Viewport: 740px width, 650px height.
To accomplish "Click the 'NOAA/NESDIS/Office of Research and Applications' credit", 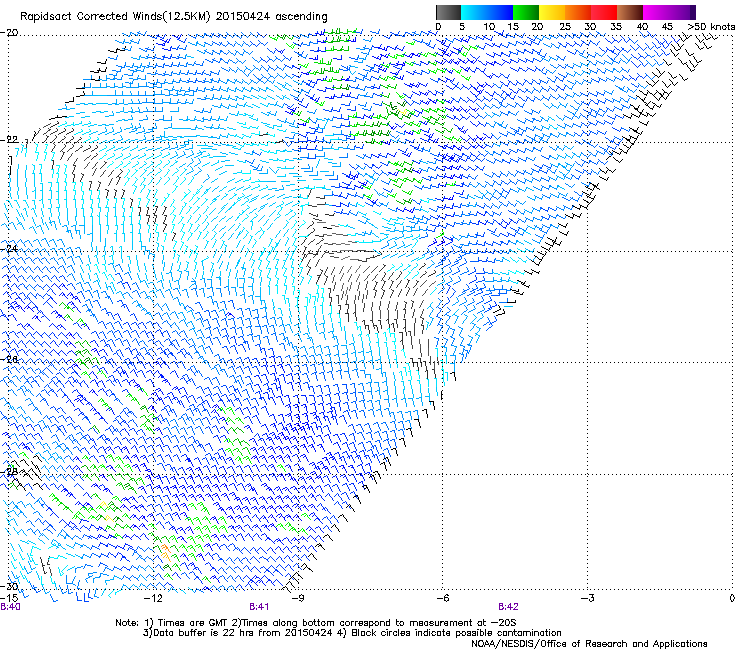I will [x=589, y=644].
